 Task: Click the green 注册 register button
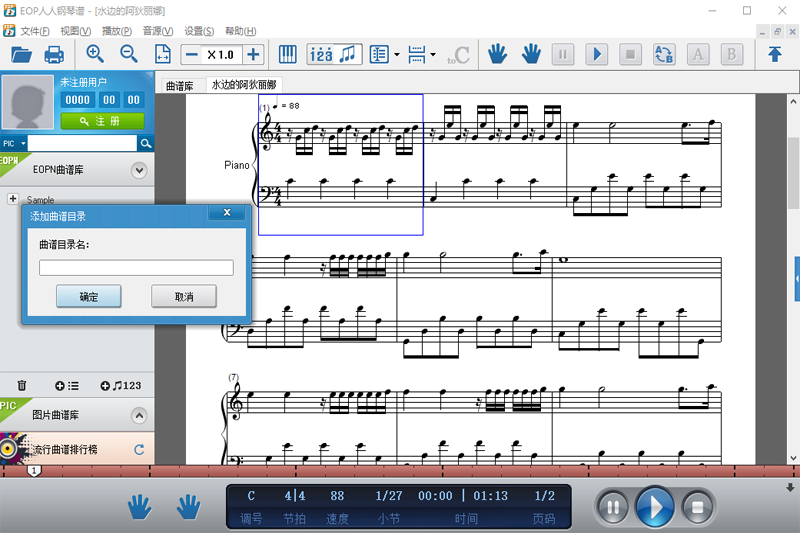coord(102,121)
